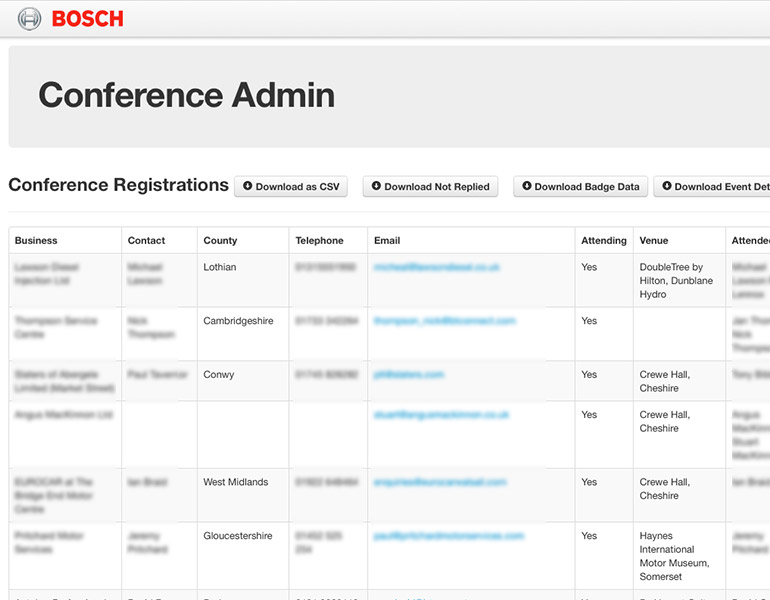
Task: Click the arrow icon in Download as CSV
Action: tap(248, 186)
